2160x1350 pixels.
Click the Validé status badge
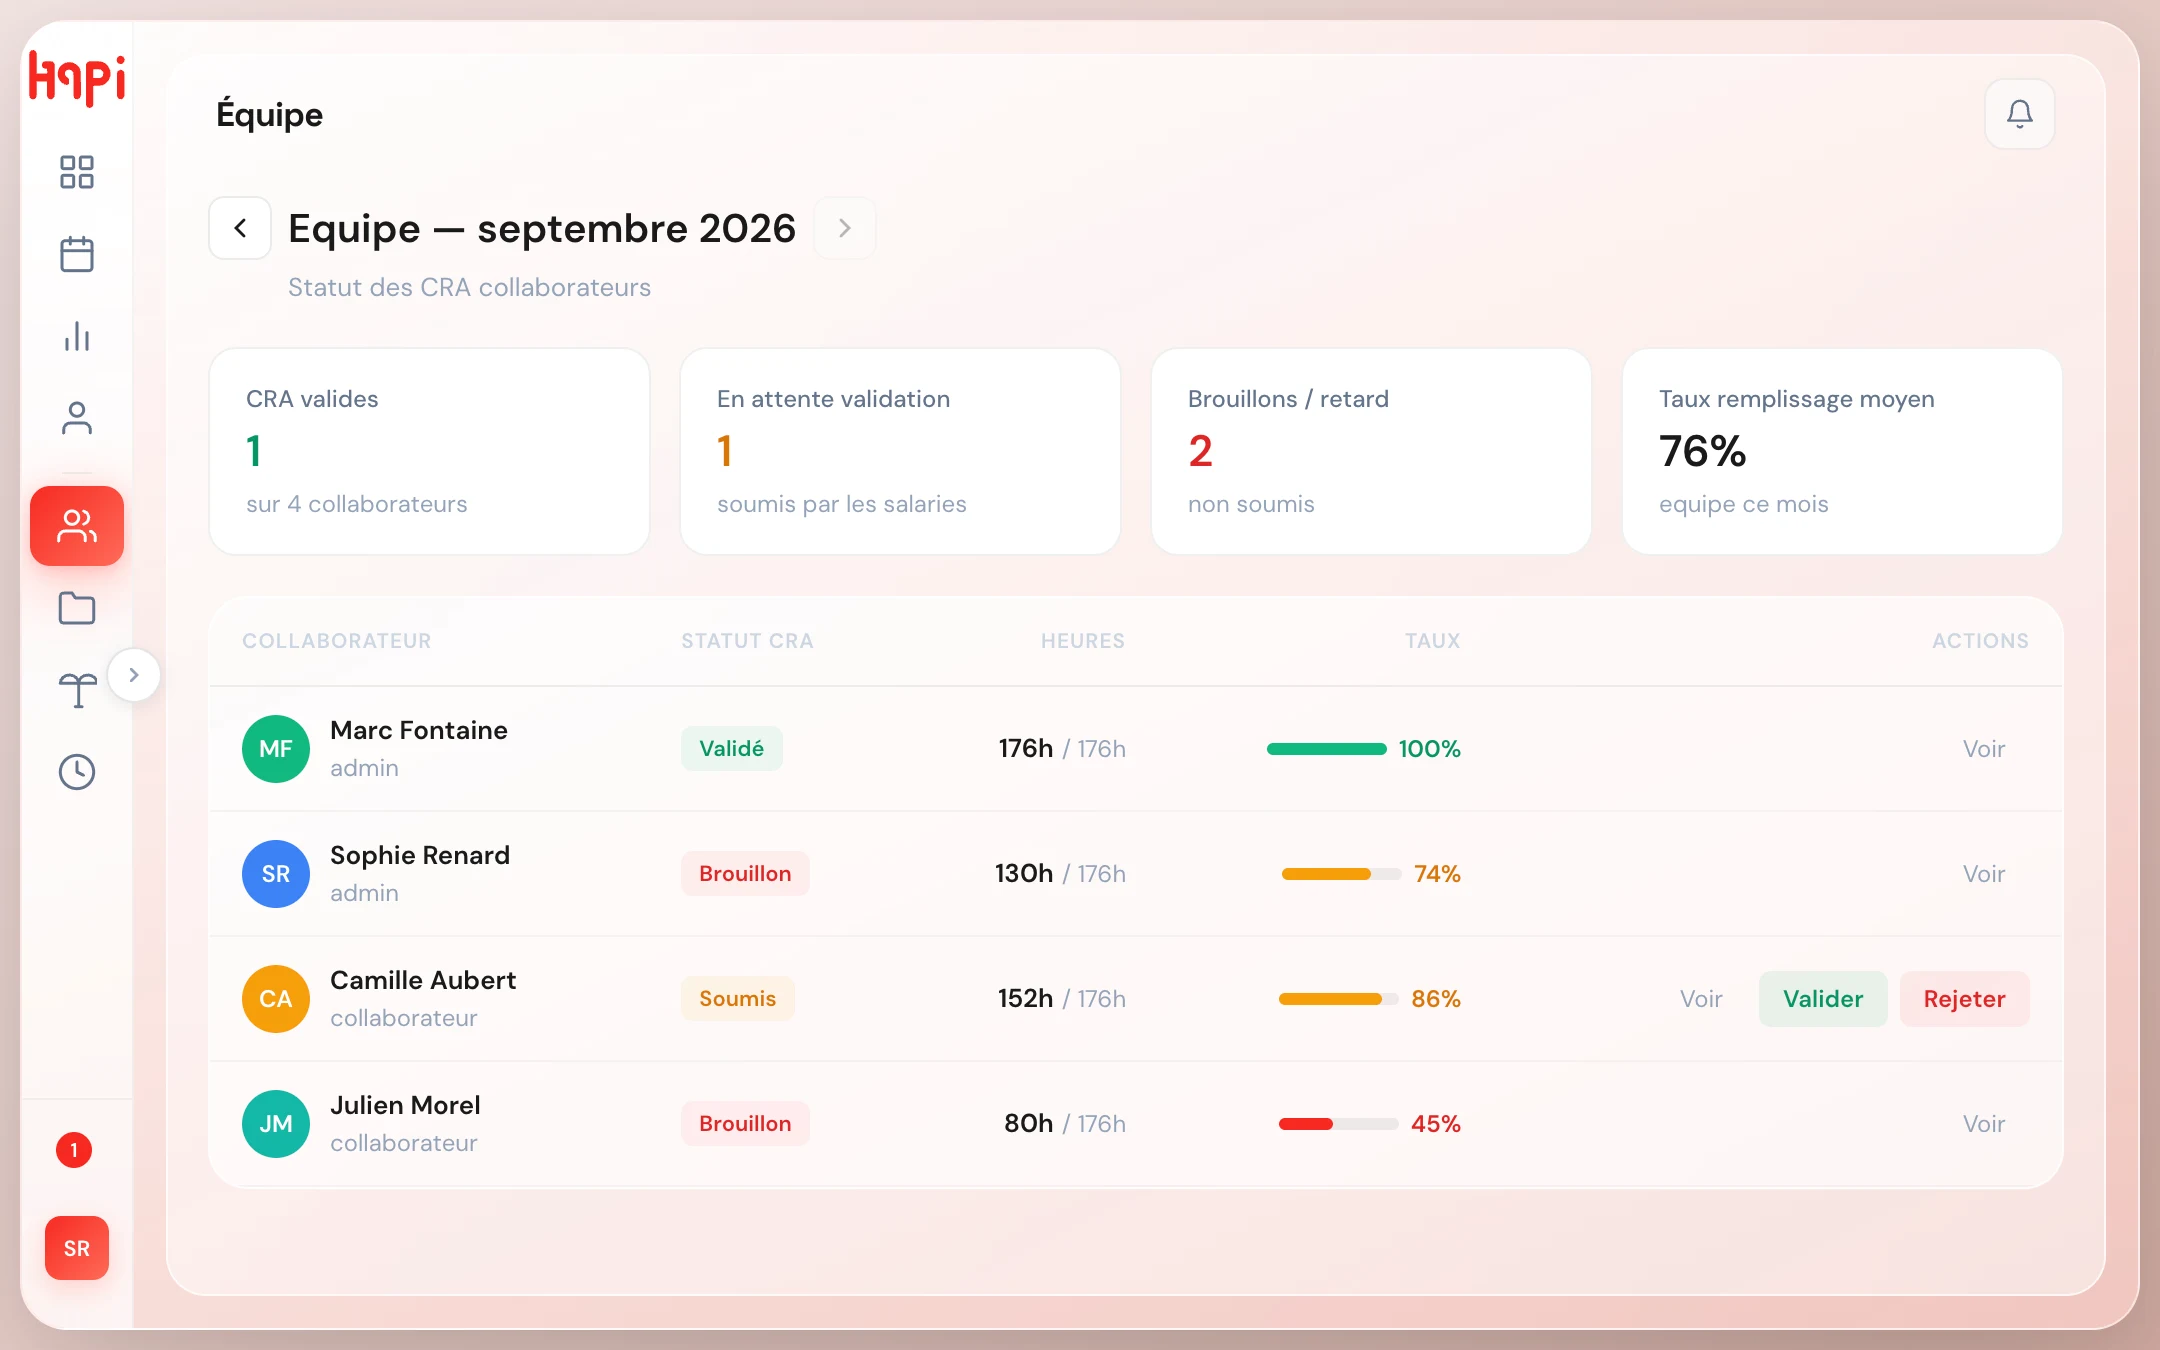[x=732, y=749]
